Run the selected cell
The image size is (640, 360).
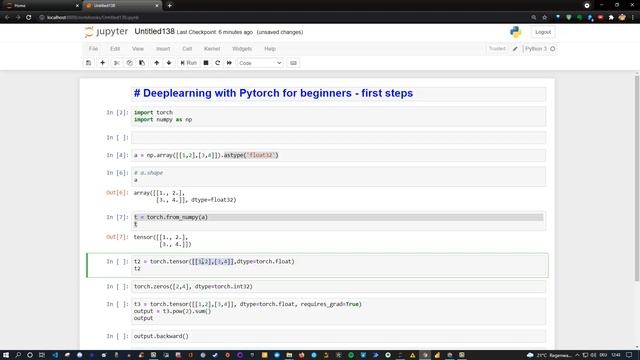[188, 63]
